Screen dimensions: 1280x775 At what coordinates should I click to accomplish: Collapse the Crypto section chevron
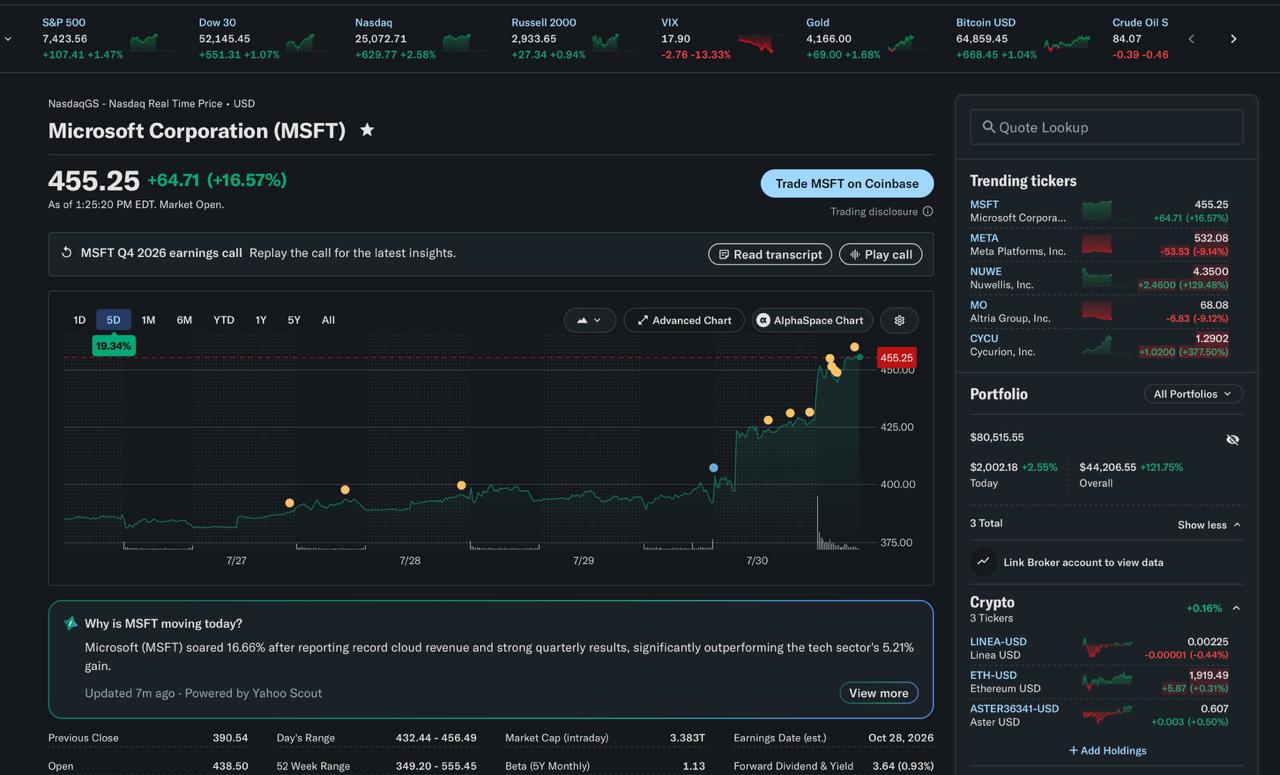[x=1236, y=608]
